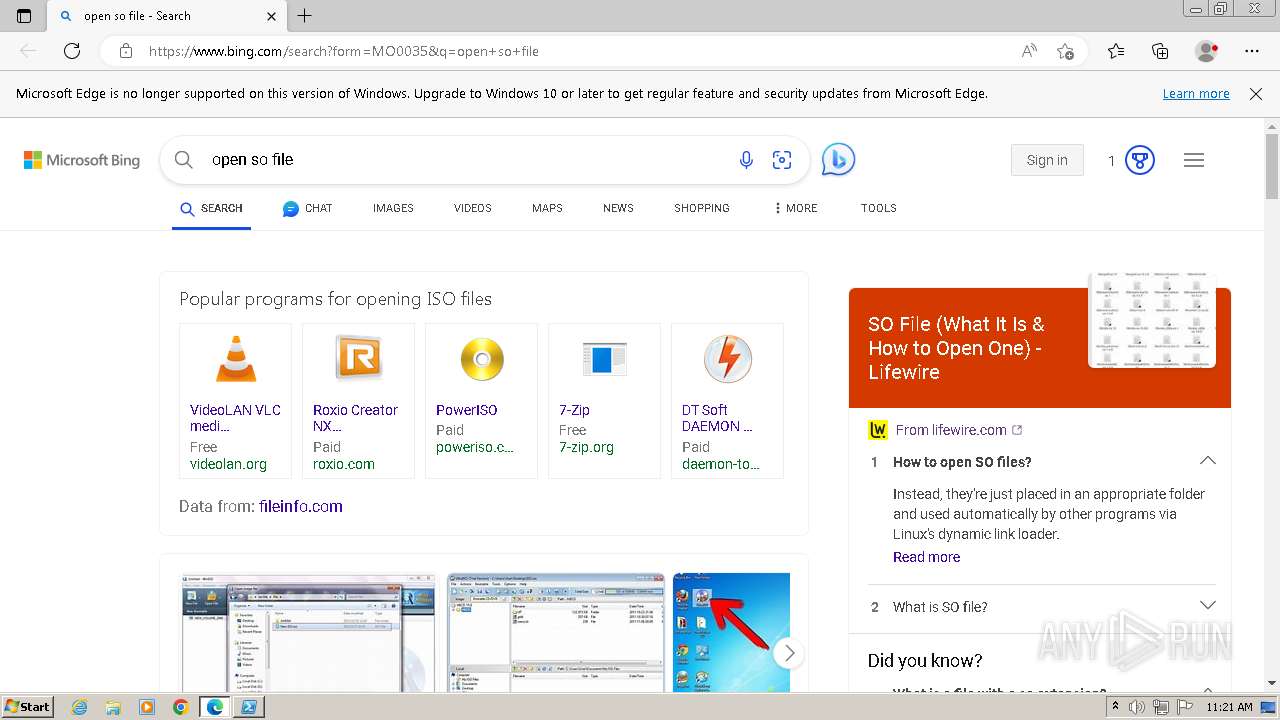The image size is (1280, 720).
Task: Switch to the IMAGES tab
Action: coord(393,208)
